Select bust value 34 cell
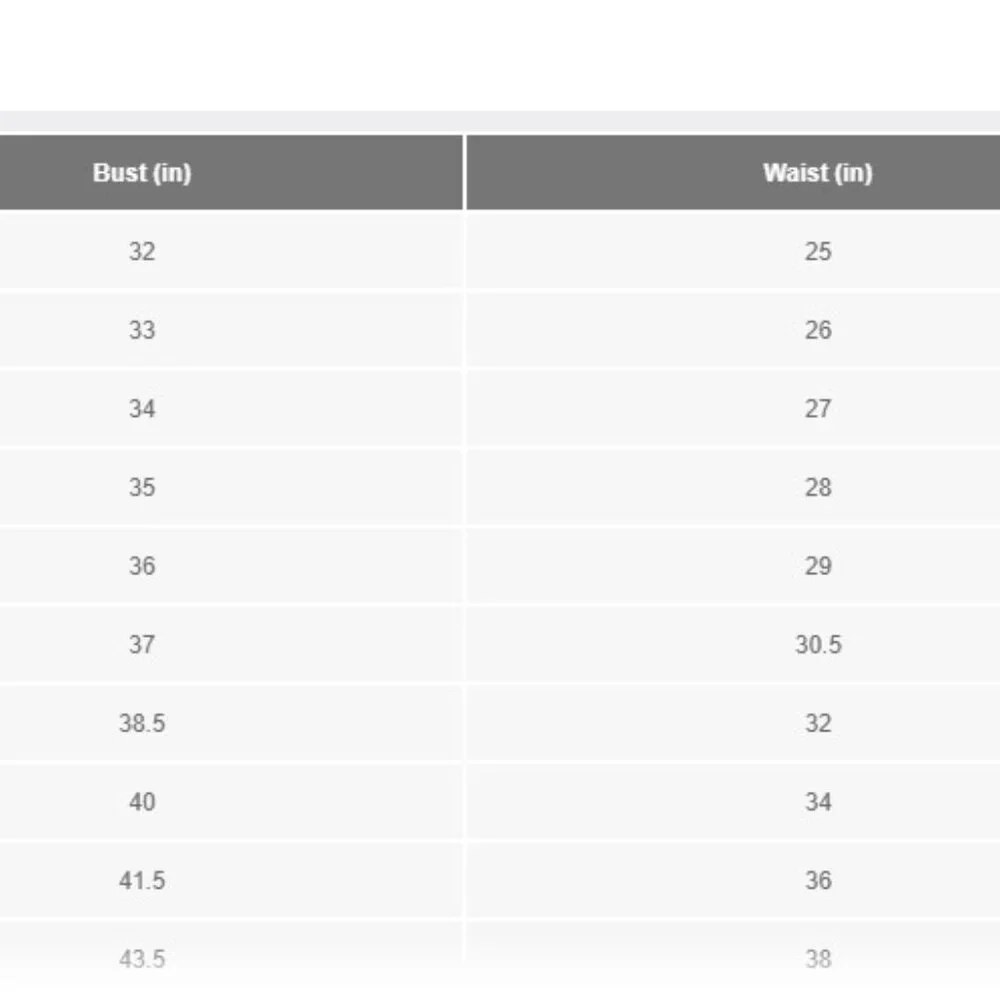Image resolution: width=1000 pixels, height=1000 pixels. coord(231,408)
